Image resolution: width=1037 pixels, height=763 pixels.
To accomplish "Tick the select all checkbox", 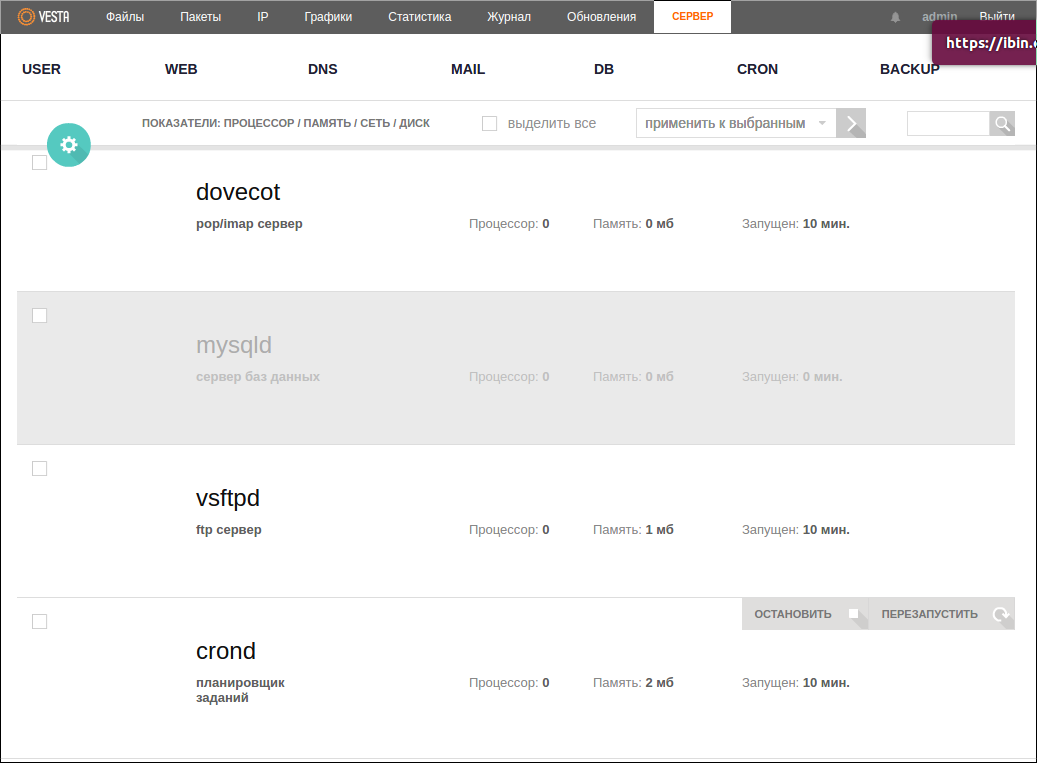I will tap(489, 124).
